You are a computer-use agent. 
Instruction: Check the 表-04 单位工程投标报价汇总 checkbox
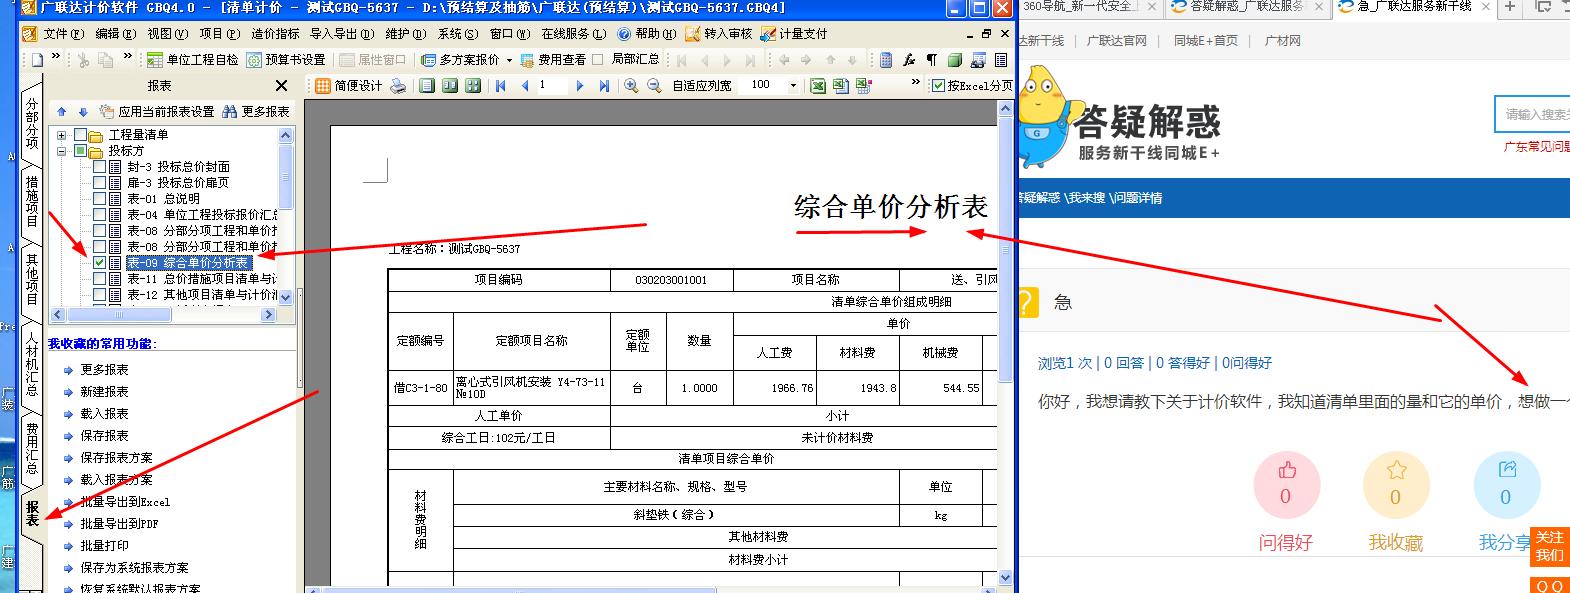(x=100, y=215)
